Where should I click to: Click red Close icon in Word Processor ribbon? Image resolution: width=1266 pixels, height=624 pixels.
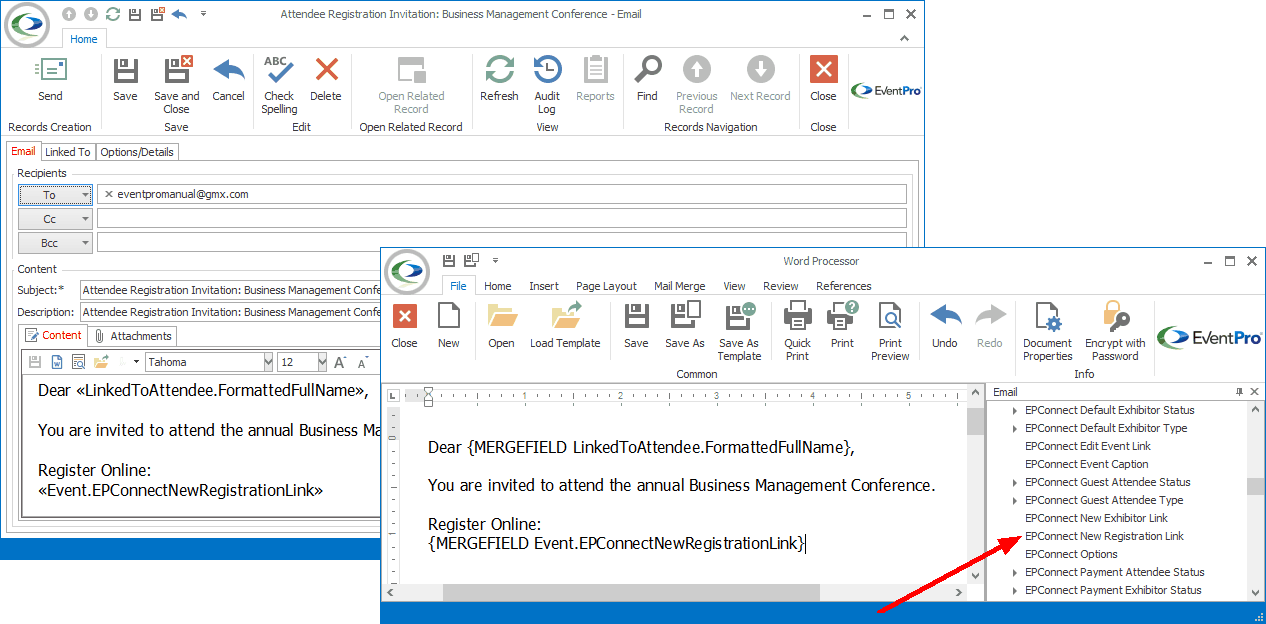(405, 317)
